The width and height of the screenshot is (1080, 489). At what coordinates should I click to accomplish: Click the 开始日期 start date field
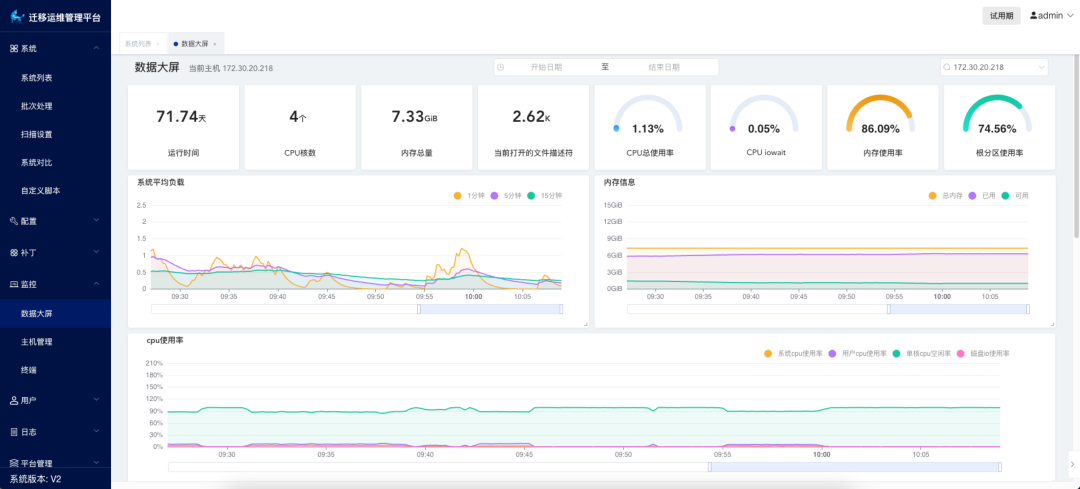[546, 67]
